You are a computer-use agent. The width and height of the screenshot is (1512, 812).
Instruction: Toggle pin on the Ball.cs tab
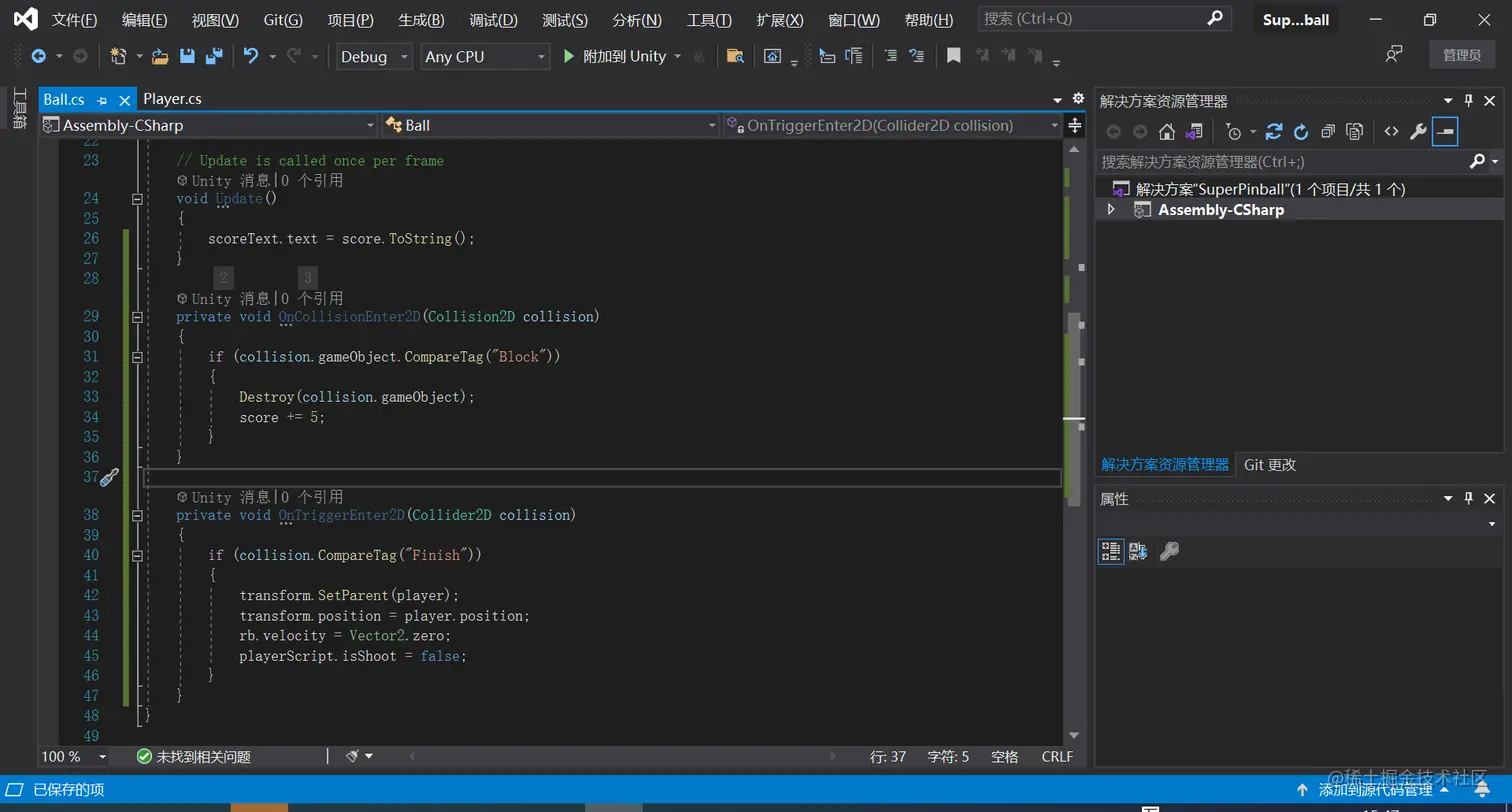tap(102, 100)
